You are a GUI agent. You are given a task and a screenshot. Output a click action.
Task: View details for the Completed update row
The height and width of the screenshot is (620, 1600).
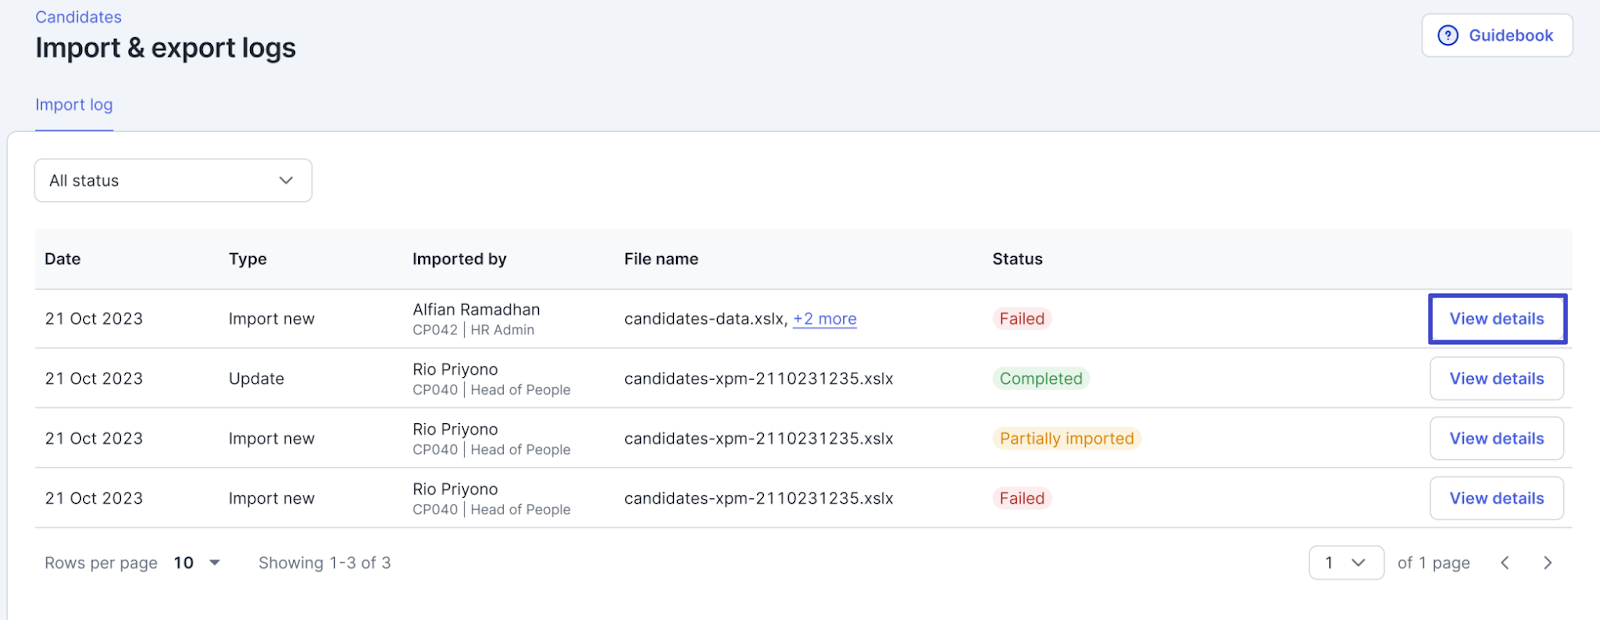(x=1496, y=379)
